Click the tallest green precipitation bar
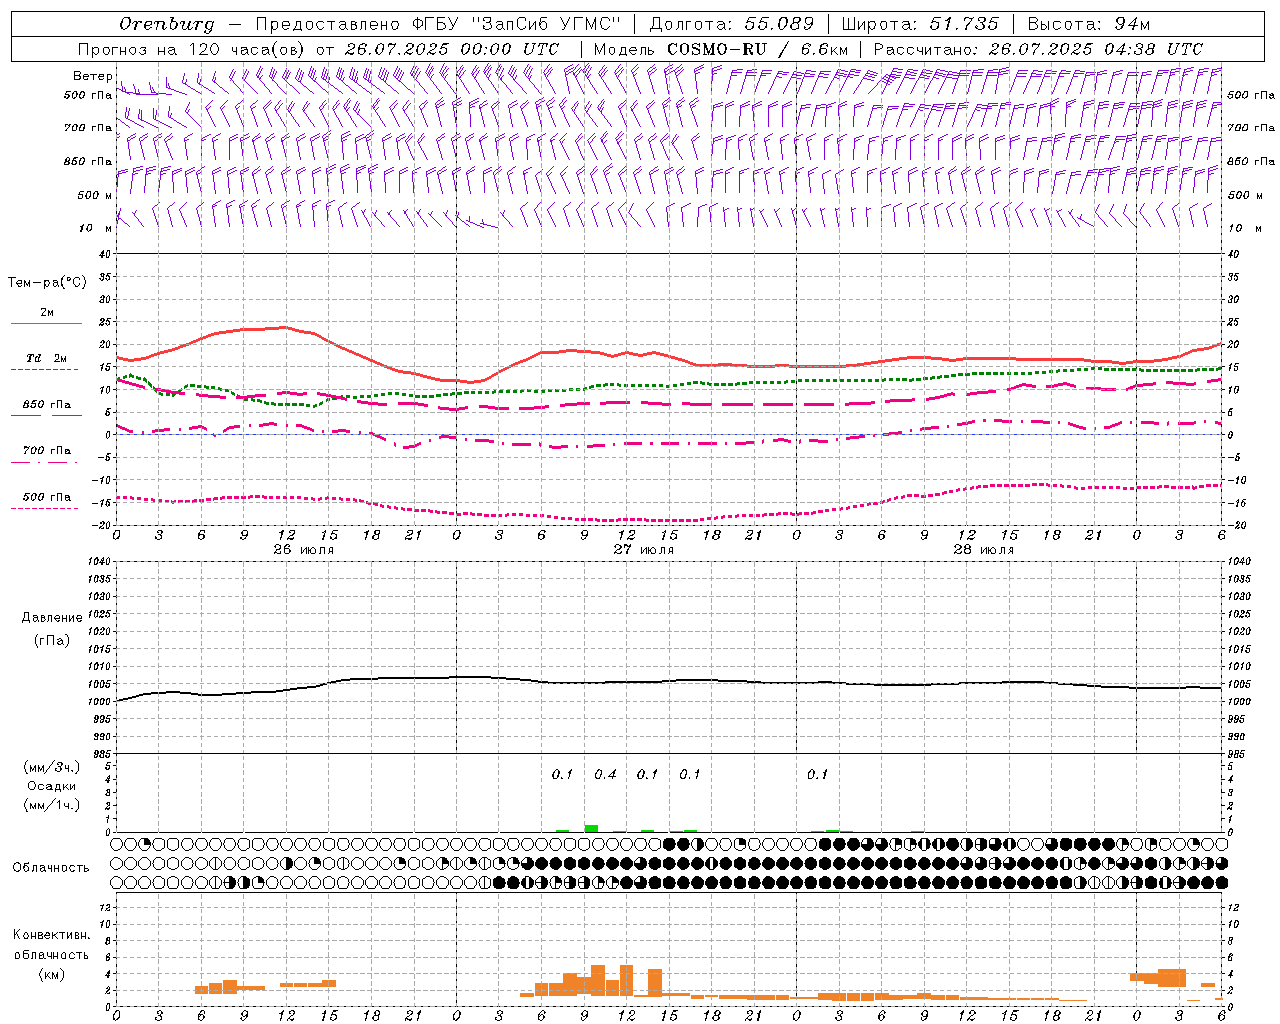 pyautogui.click(x=591, y=828)
